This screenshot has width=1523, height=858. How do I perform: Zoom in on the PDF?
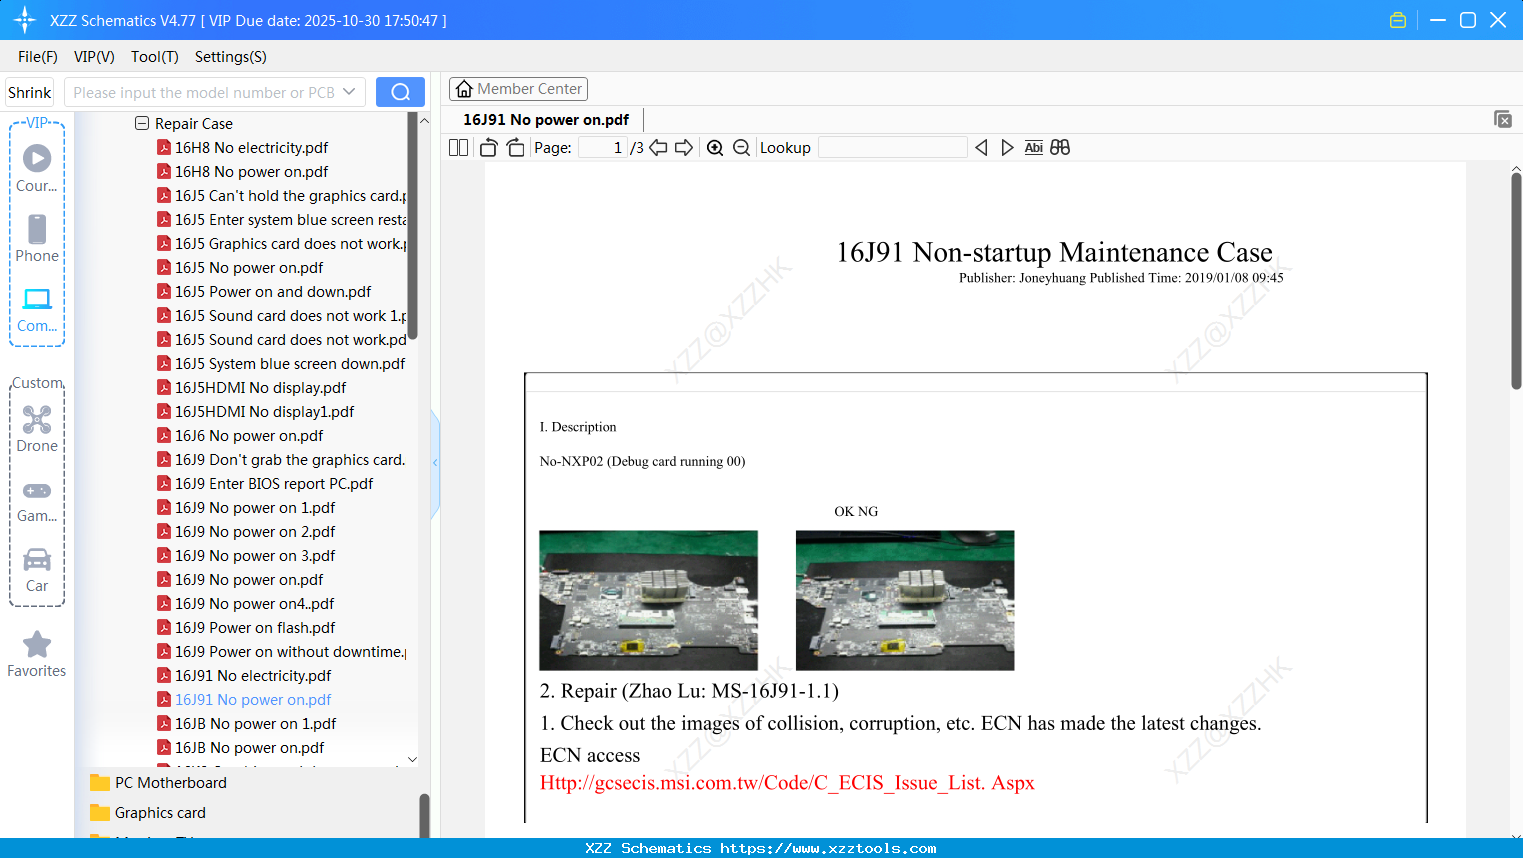715,147
